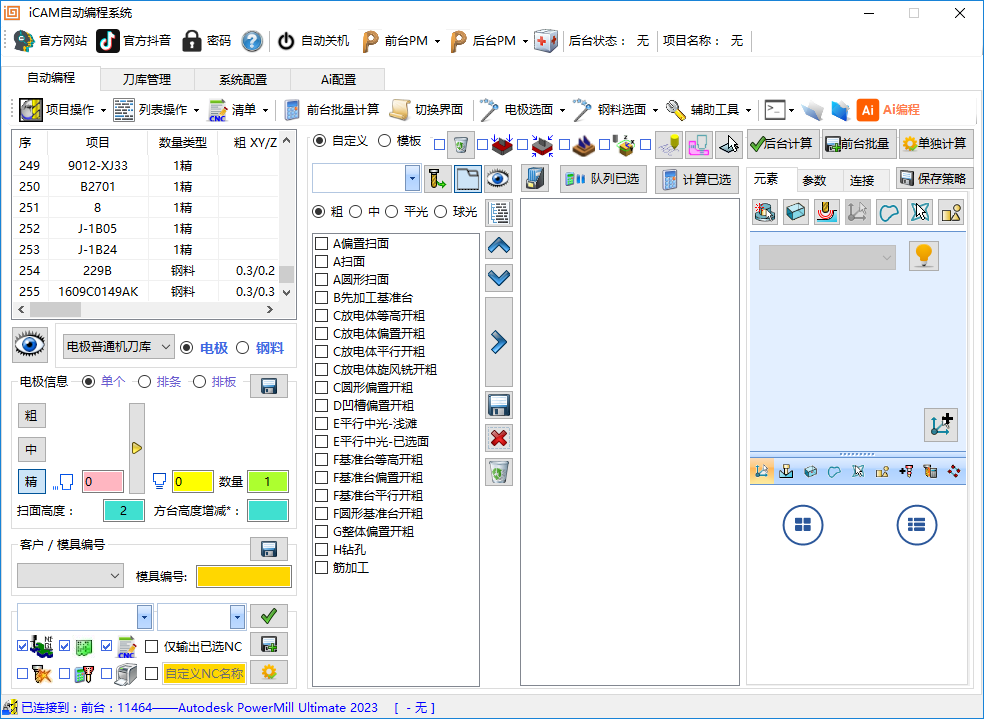Click the 队列已选 button
The image size is (984, 719).
point(602,179)
